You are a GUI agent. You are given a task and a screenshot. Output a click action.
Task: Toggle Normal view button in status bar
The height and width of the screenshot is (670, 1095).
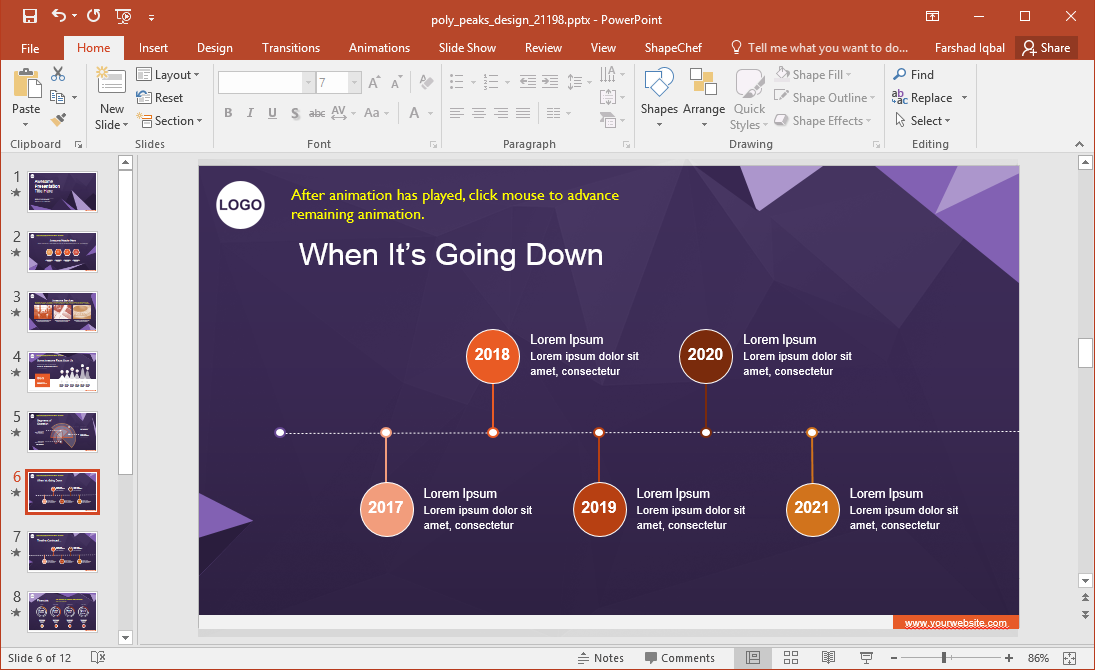point(753,658)
